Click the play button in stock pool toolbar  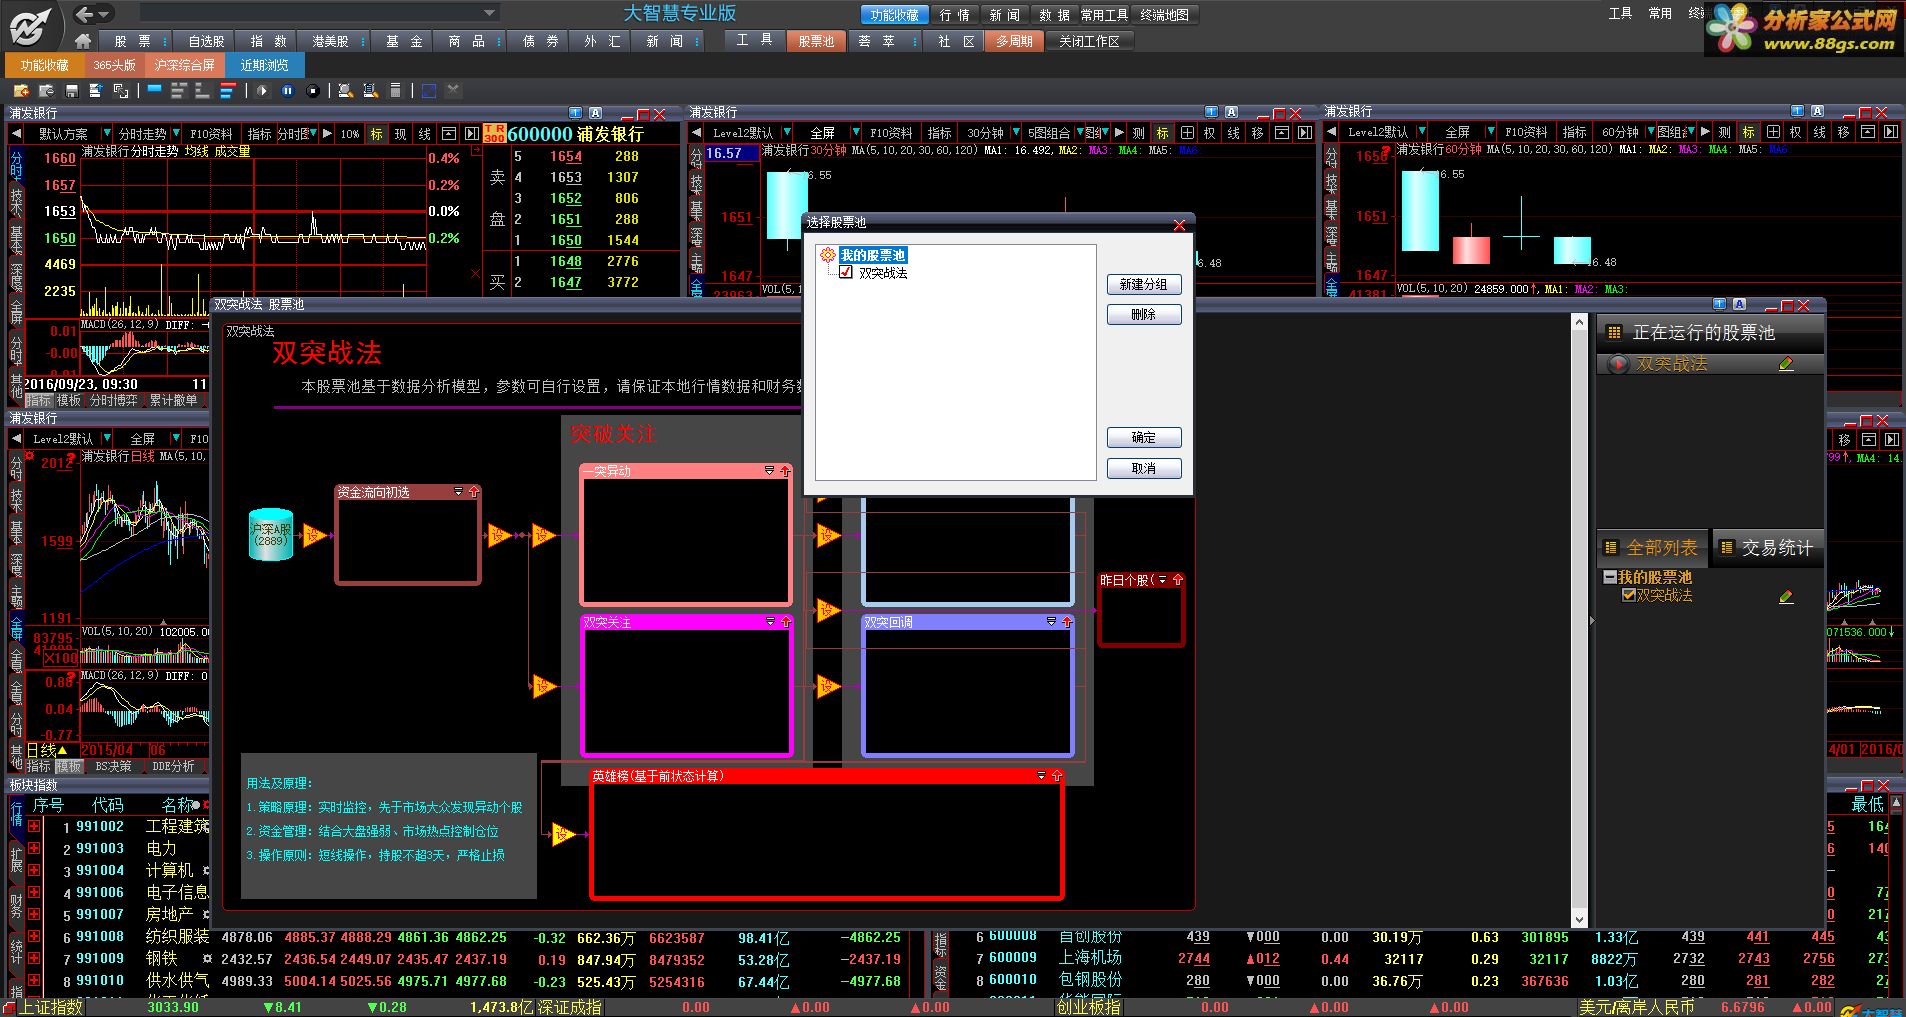click(x=262, y=91)
